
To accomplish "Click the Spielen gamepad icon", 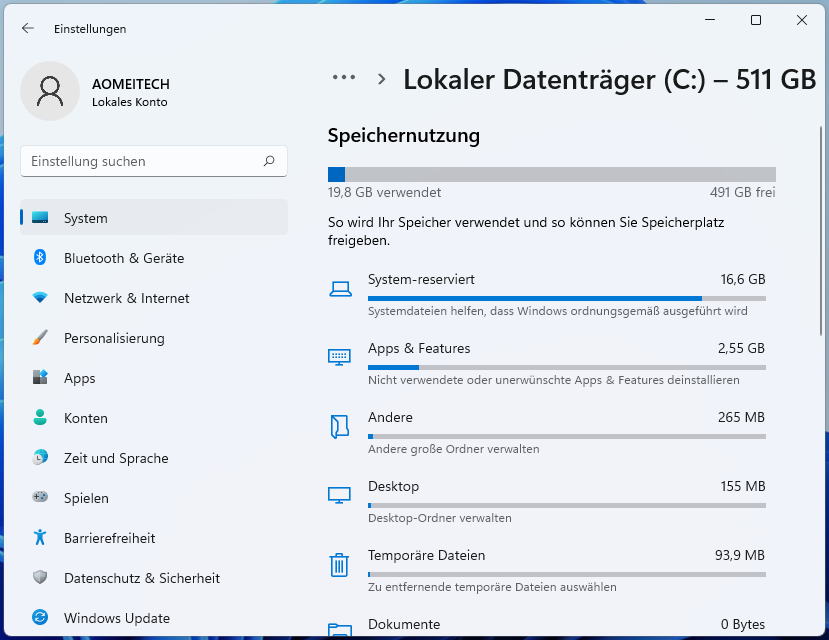I will (x=40, y=498).
